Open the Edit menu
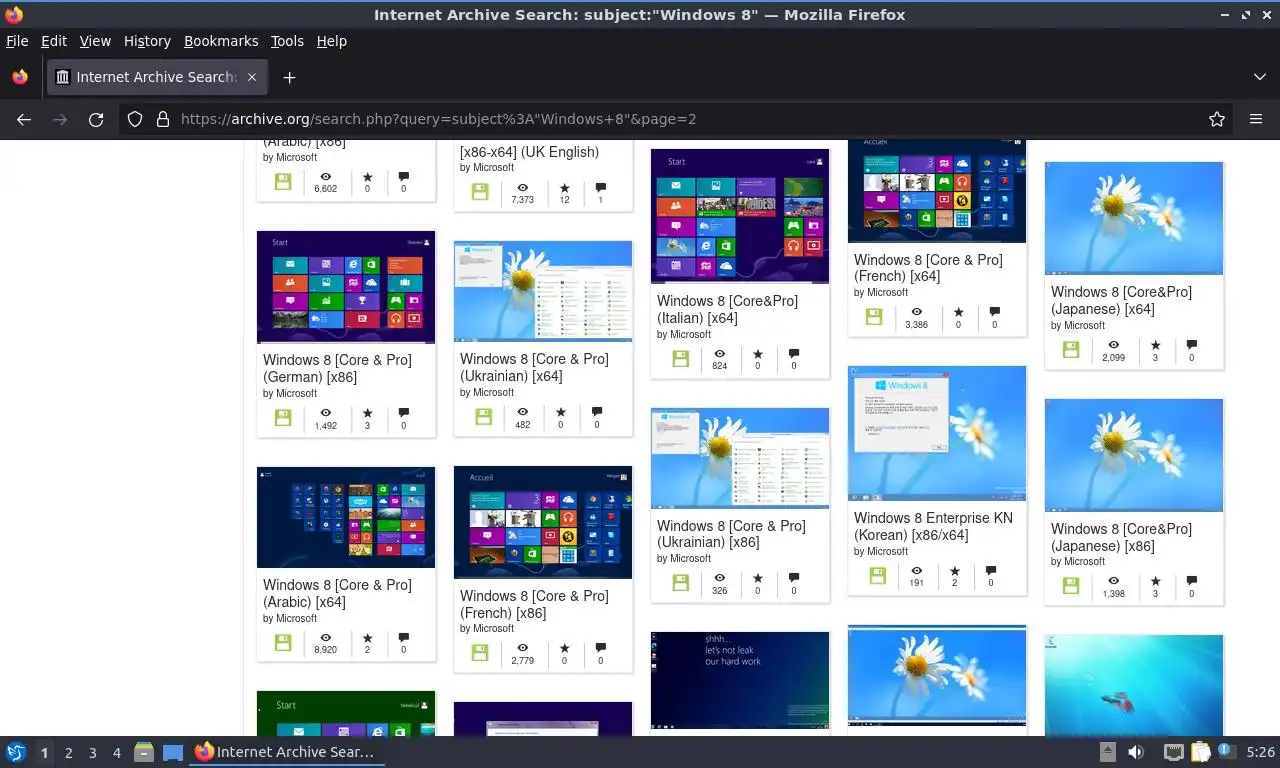 tap(54, 41)
